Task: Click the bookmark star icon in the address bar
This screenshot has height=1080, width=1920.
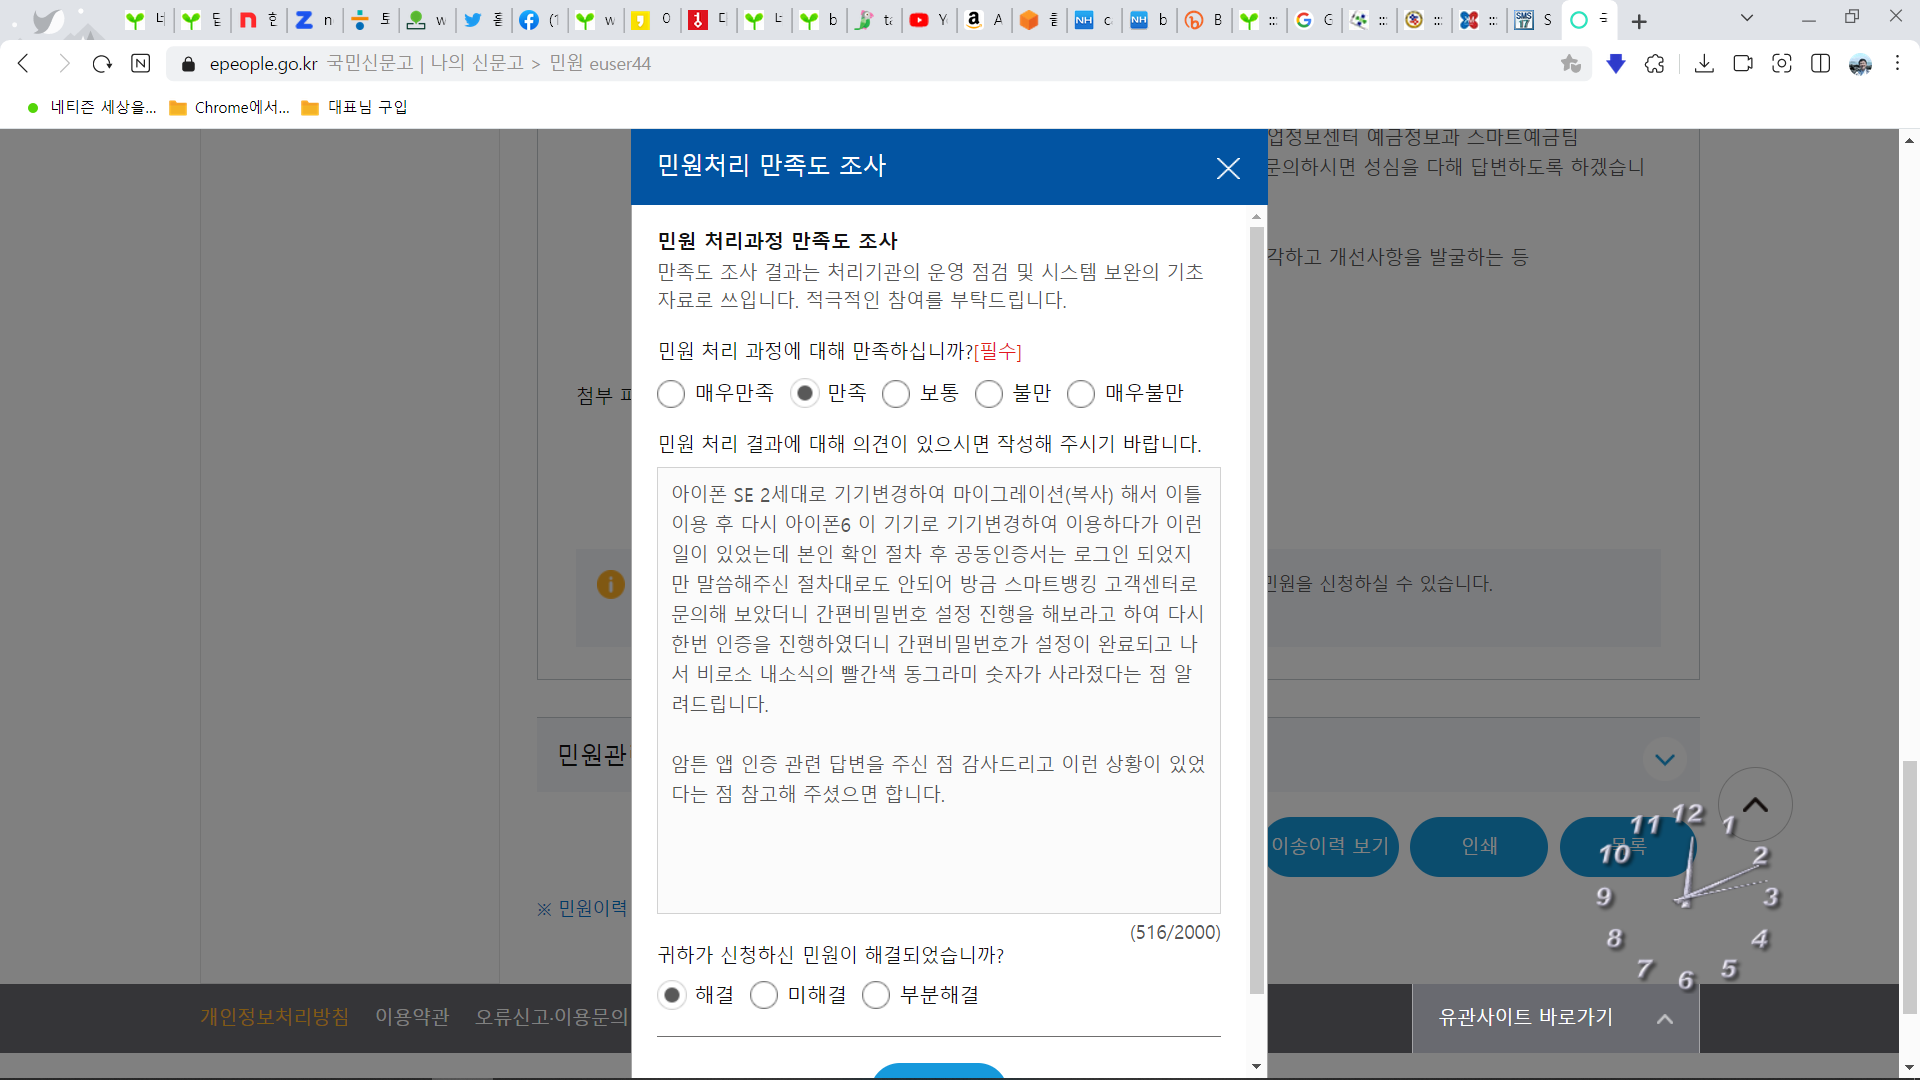Action: coord(1571,64)
